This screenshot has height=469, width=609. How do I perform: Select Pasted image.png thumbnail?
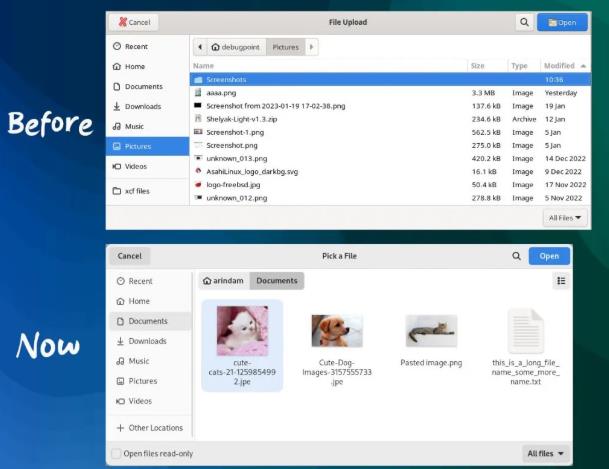tap(431, 331)
